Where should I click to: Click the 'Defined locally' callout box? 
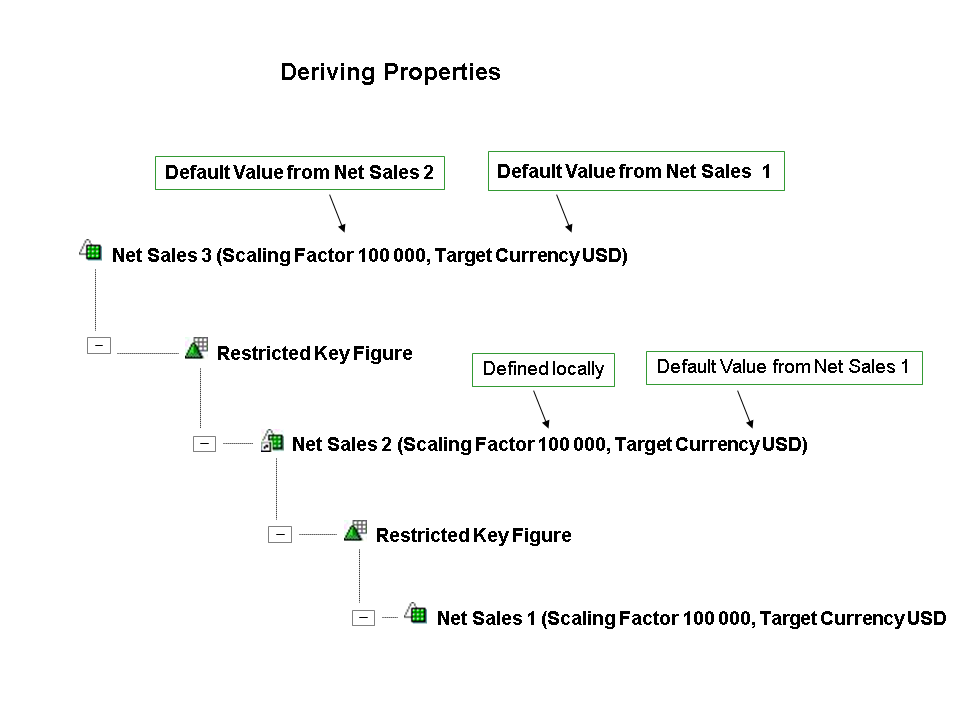click(543, 369)
